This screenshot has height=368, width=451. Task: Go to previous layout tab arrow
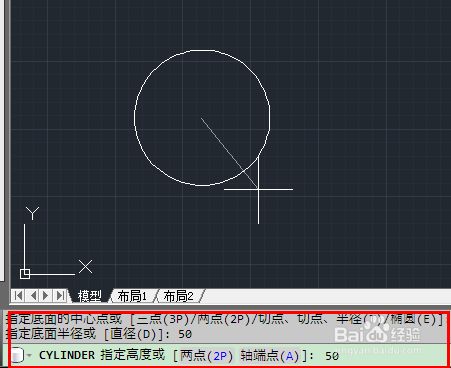33,296
